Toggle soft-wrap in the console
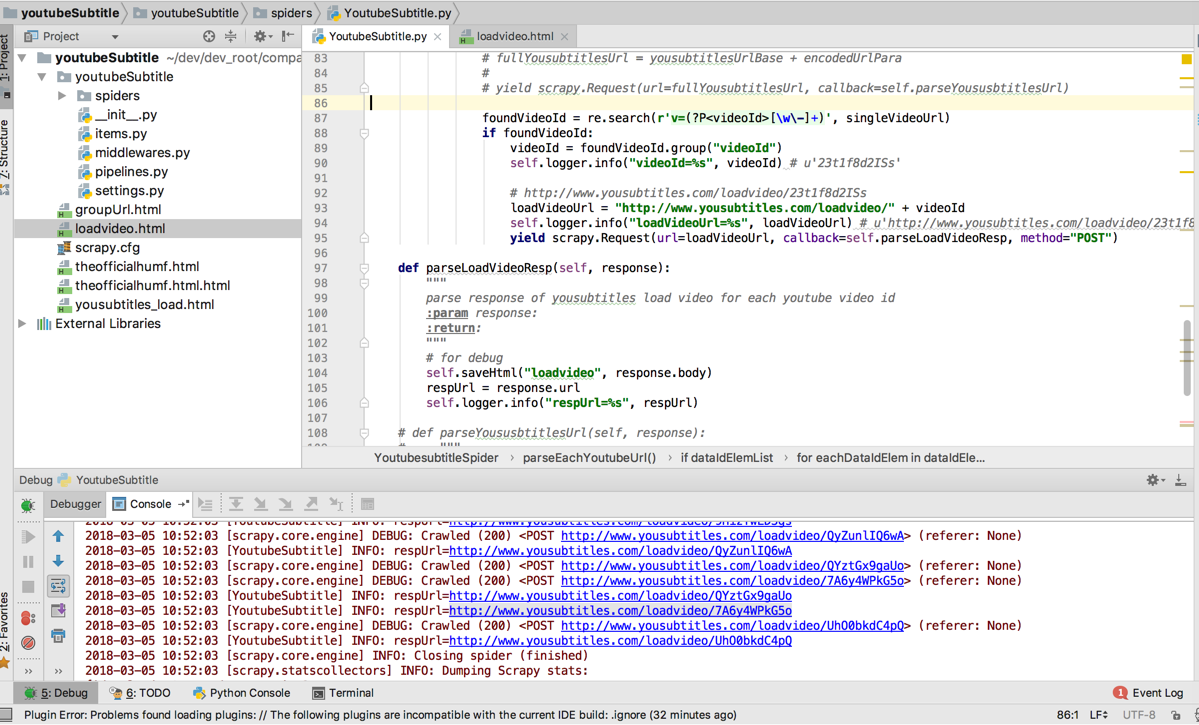 pyautogui.click(x=58, y=586)
